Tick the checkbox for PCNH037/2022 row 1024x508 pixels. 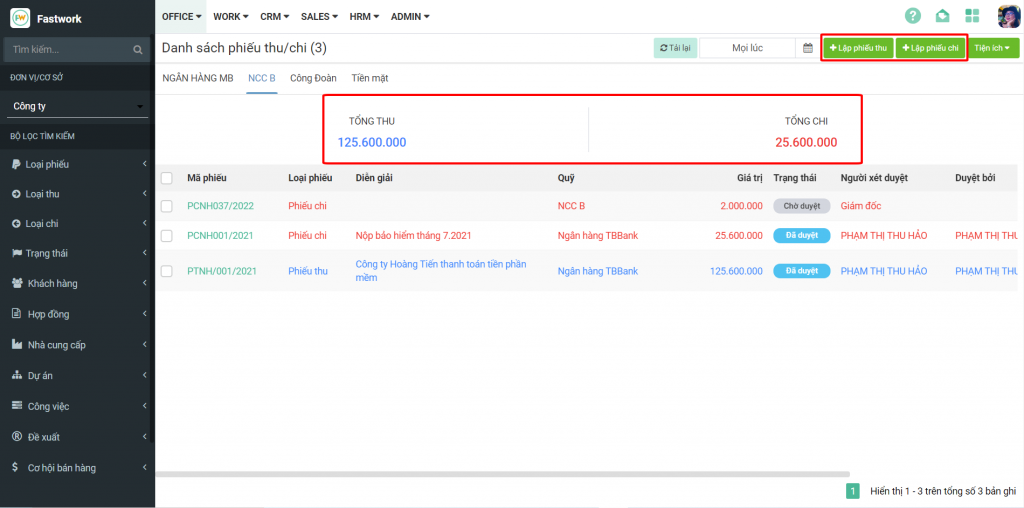[167, 206]
